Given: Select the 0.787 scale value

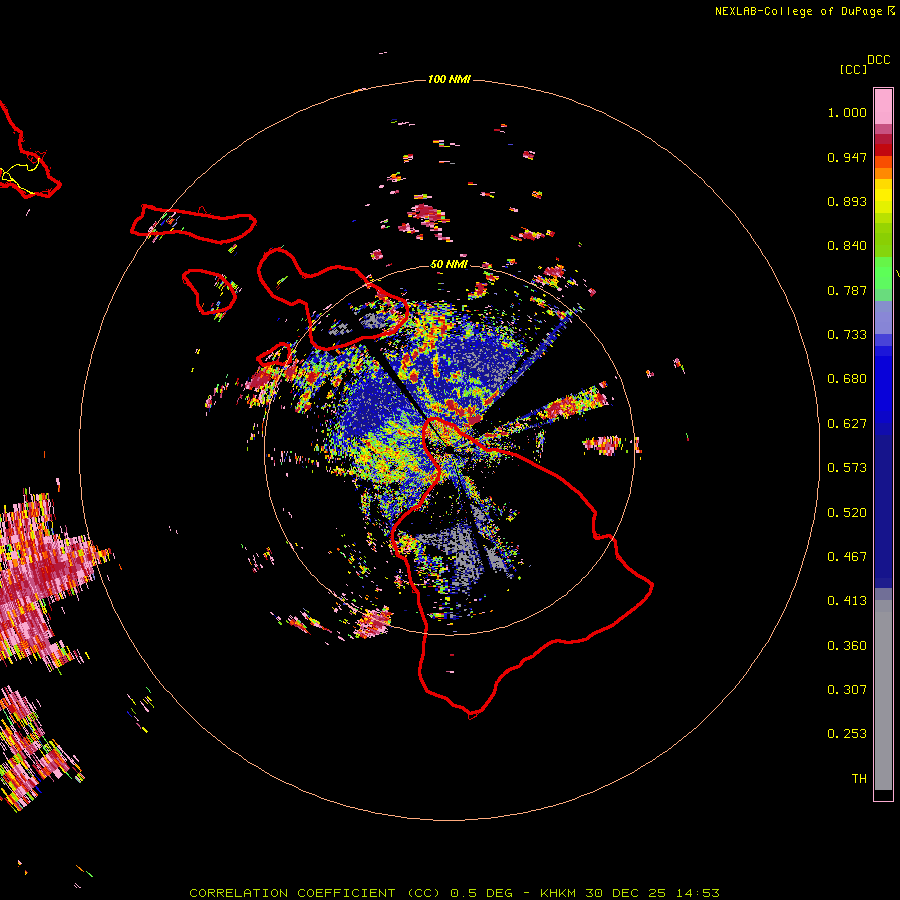Looking at the screenshot, I should click(847, 290).
